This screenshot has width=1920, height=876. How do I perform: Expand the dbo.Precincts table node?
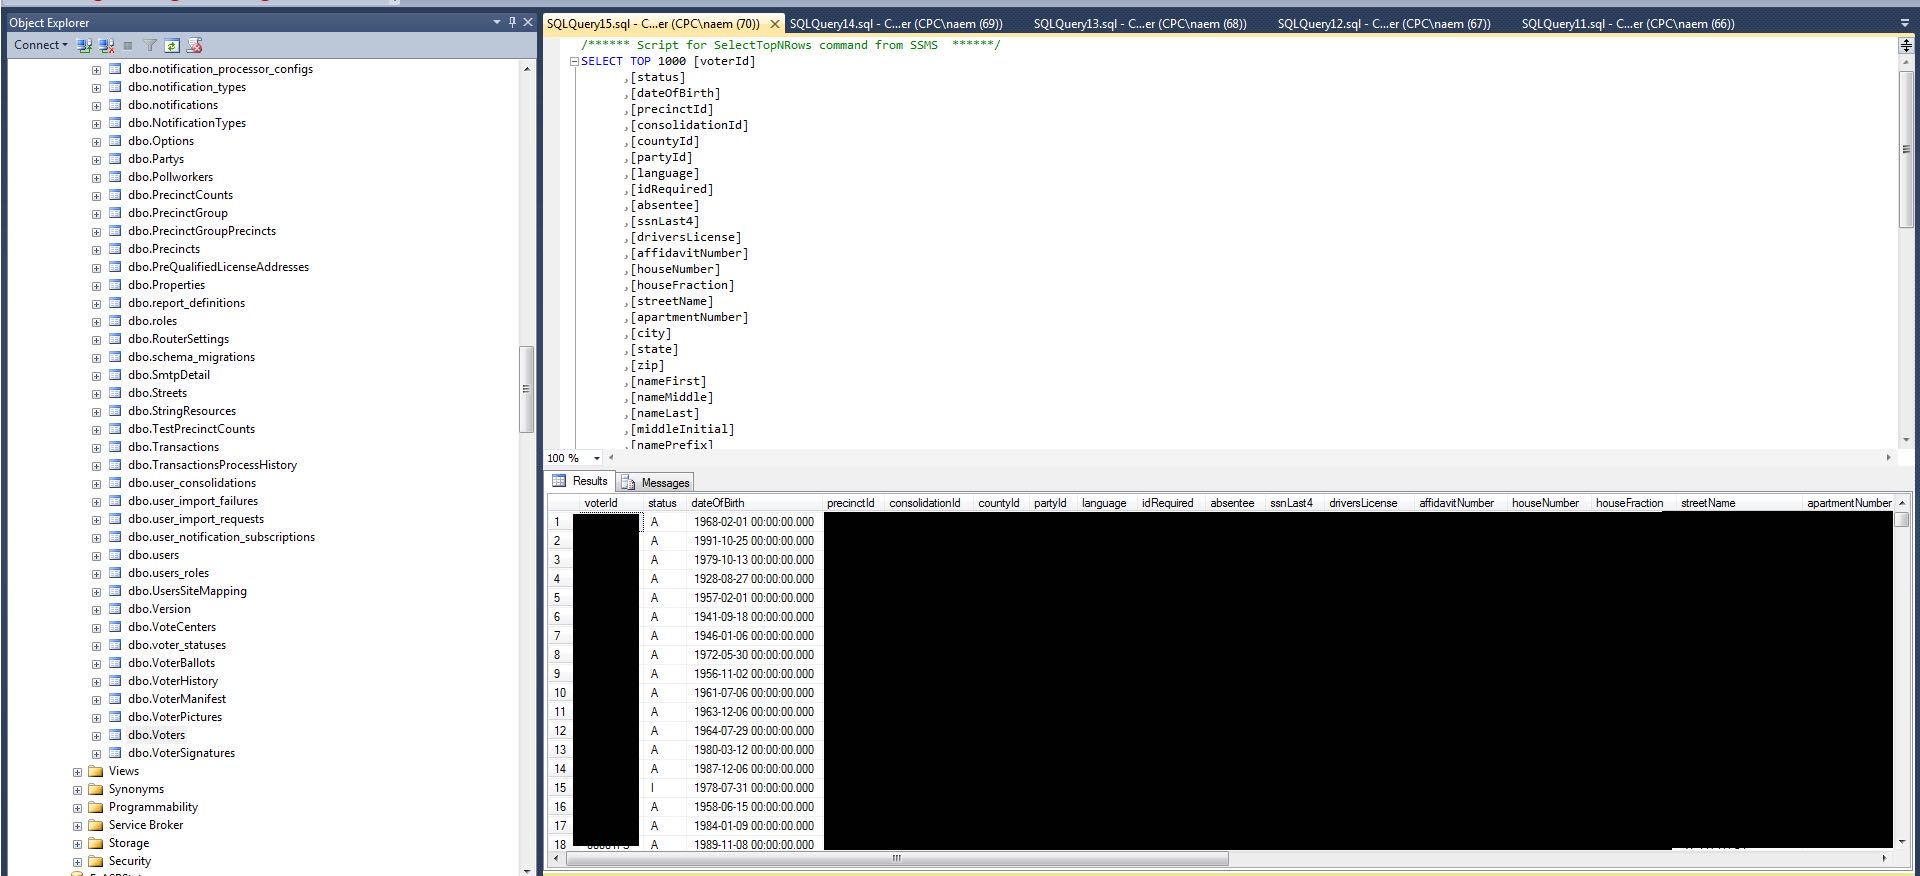[96, 250]
